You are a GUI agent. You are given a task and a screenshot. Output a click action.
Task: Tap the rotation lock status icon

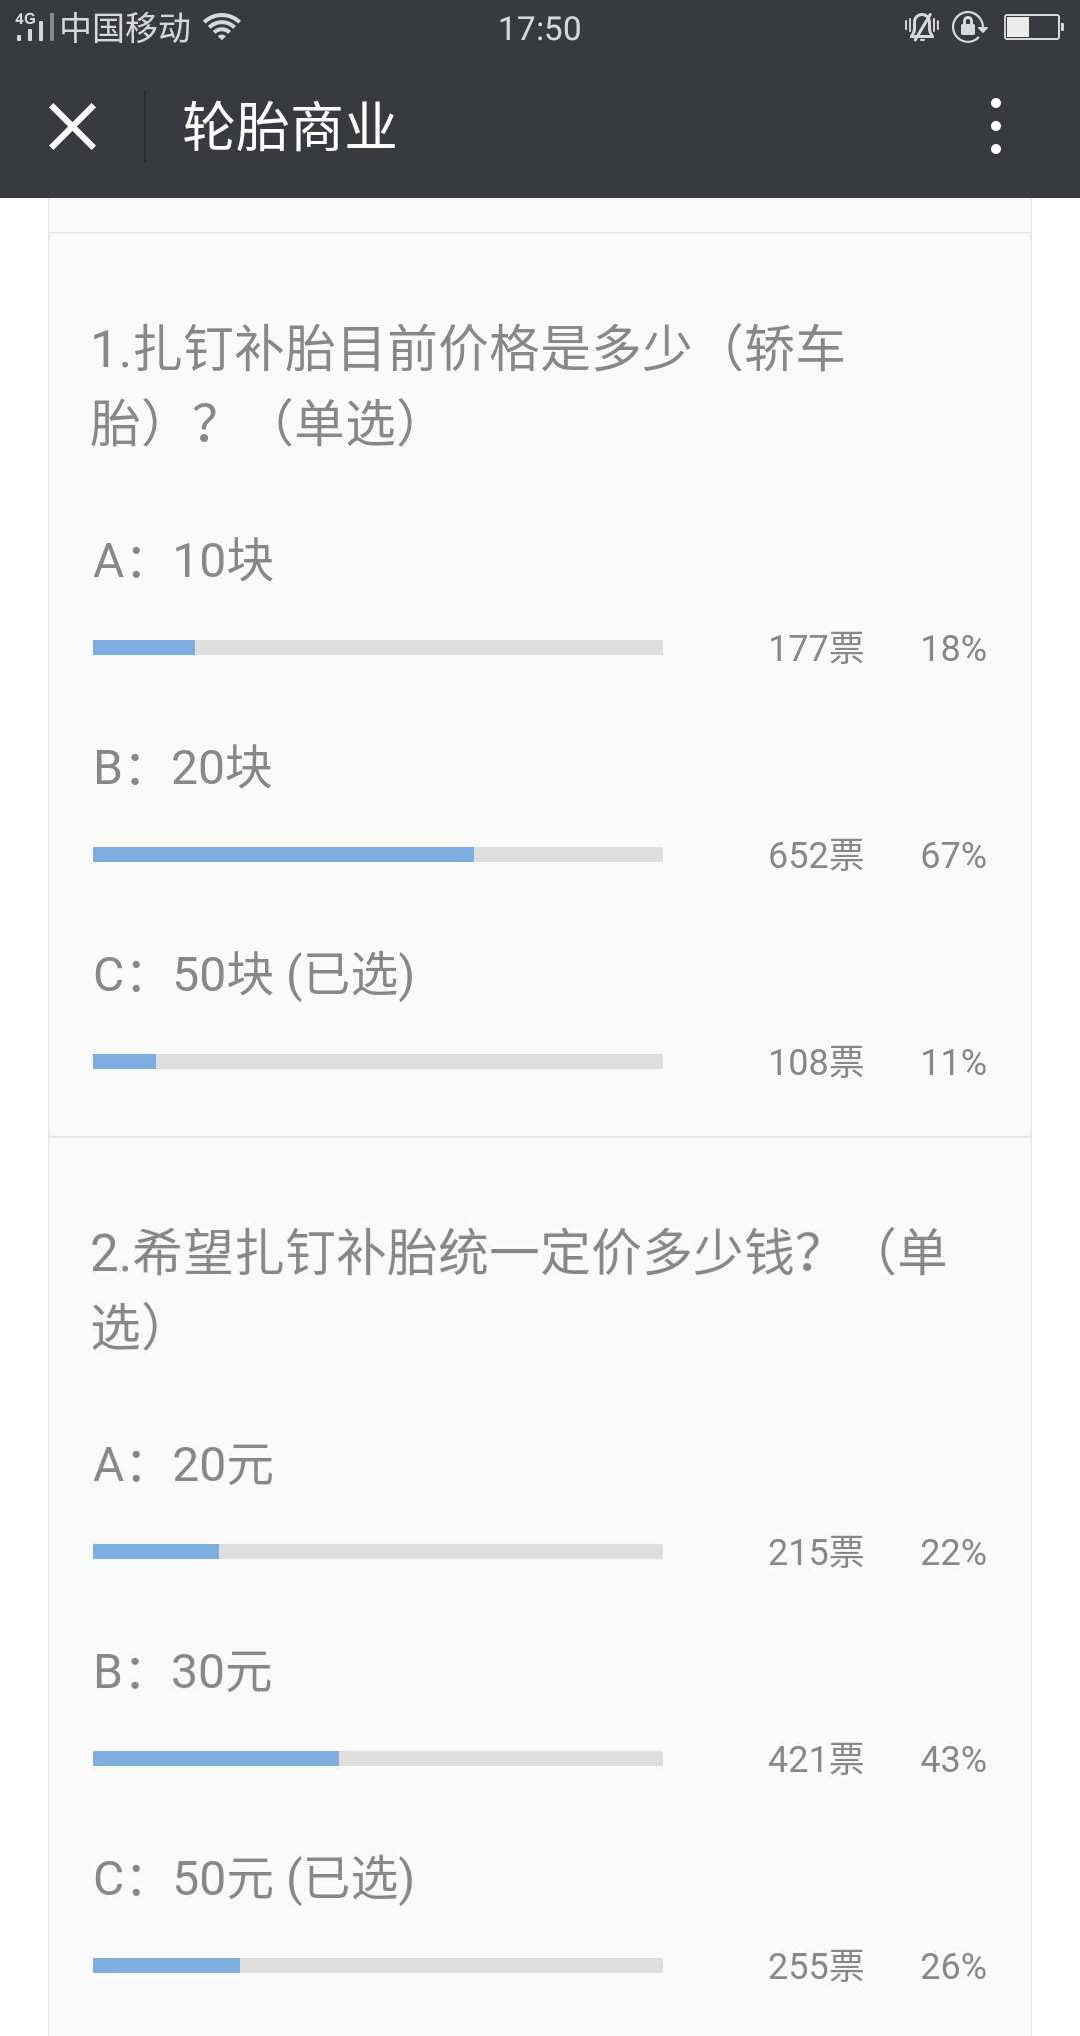point(969,27)
